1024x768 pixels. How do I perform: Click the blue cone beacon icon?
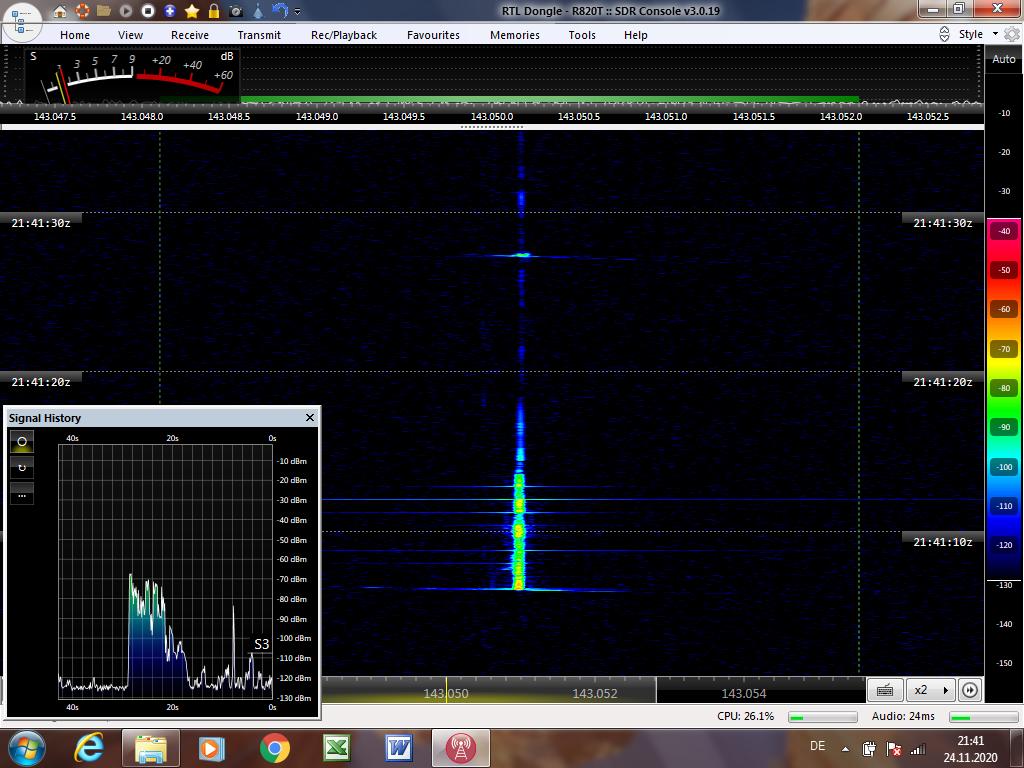258,11
